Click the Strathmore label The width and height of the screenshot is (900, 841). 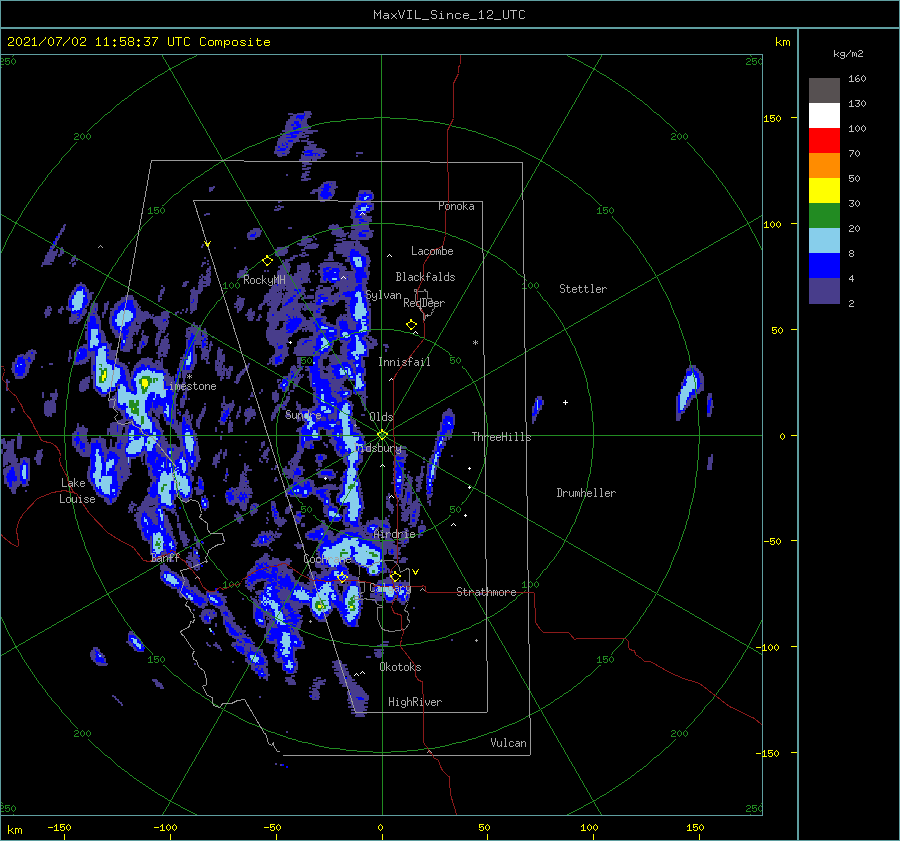tap(486, 592)
